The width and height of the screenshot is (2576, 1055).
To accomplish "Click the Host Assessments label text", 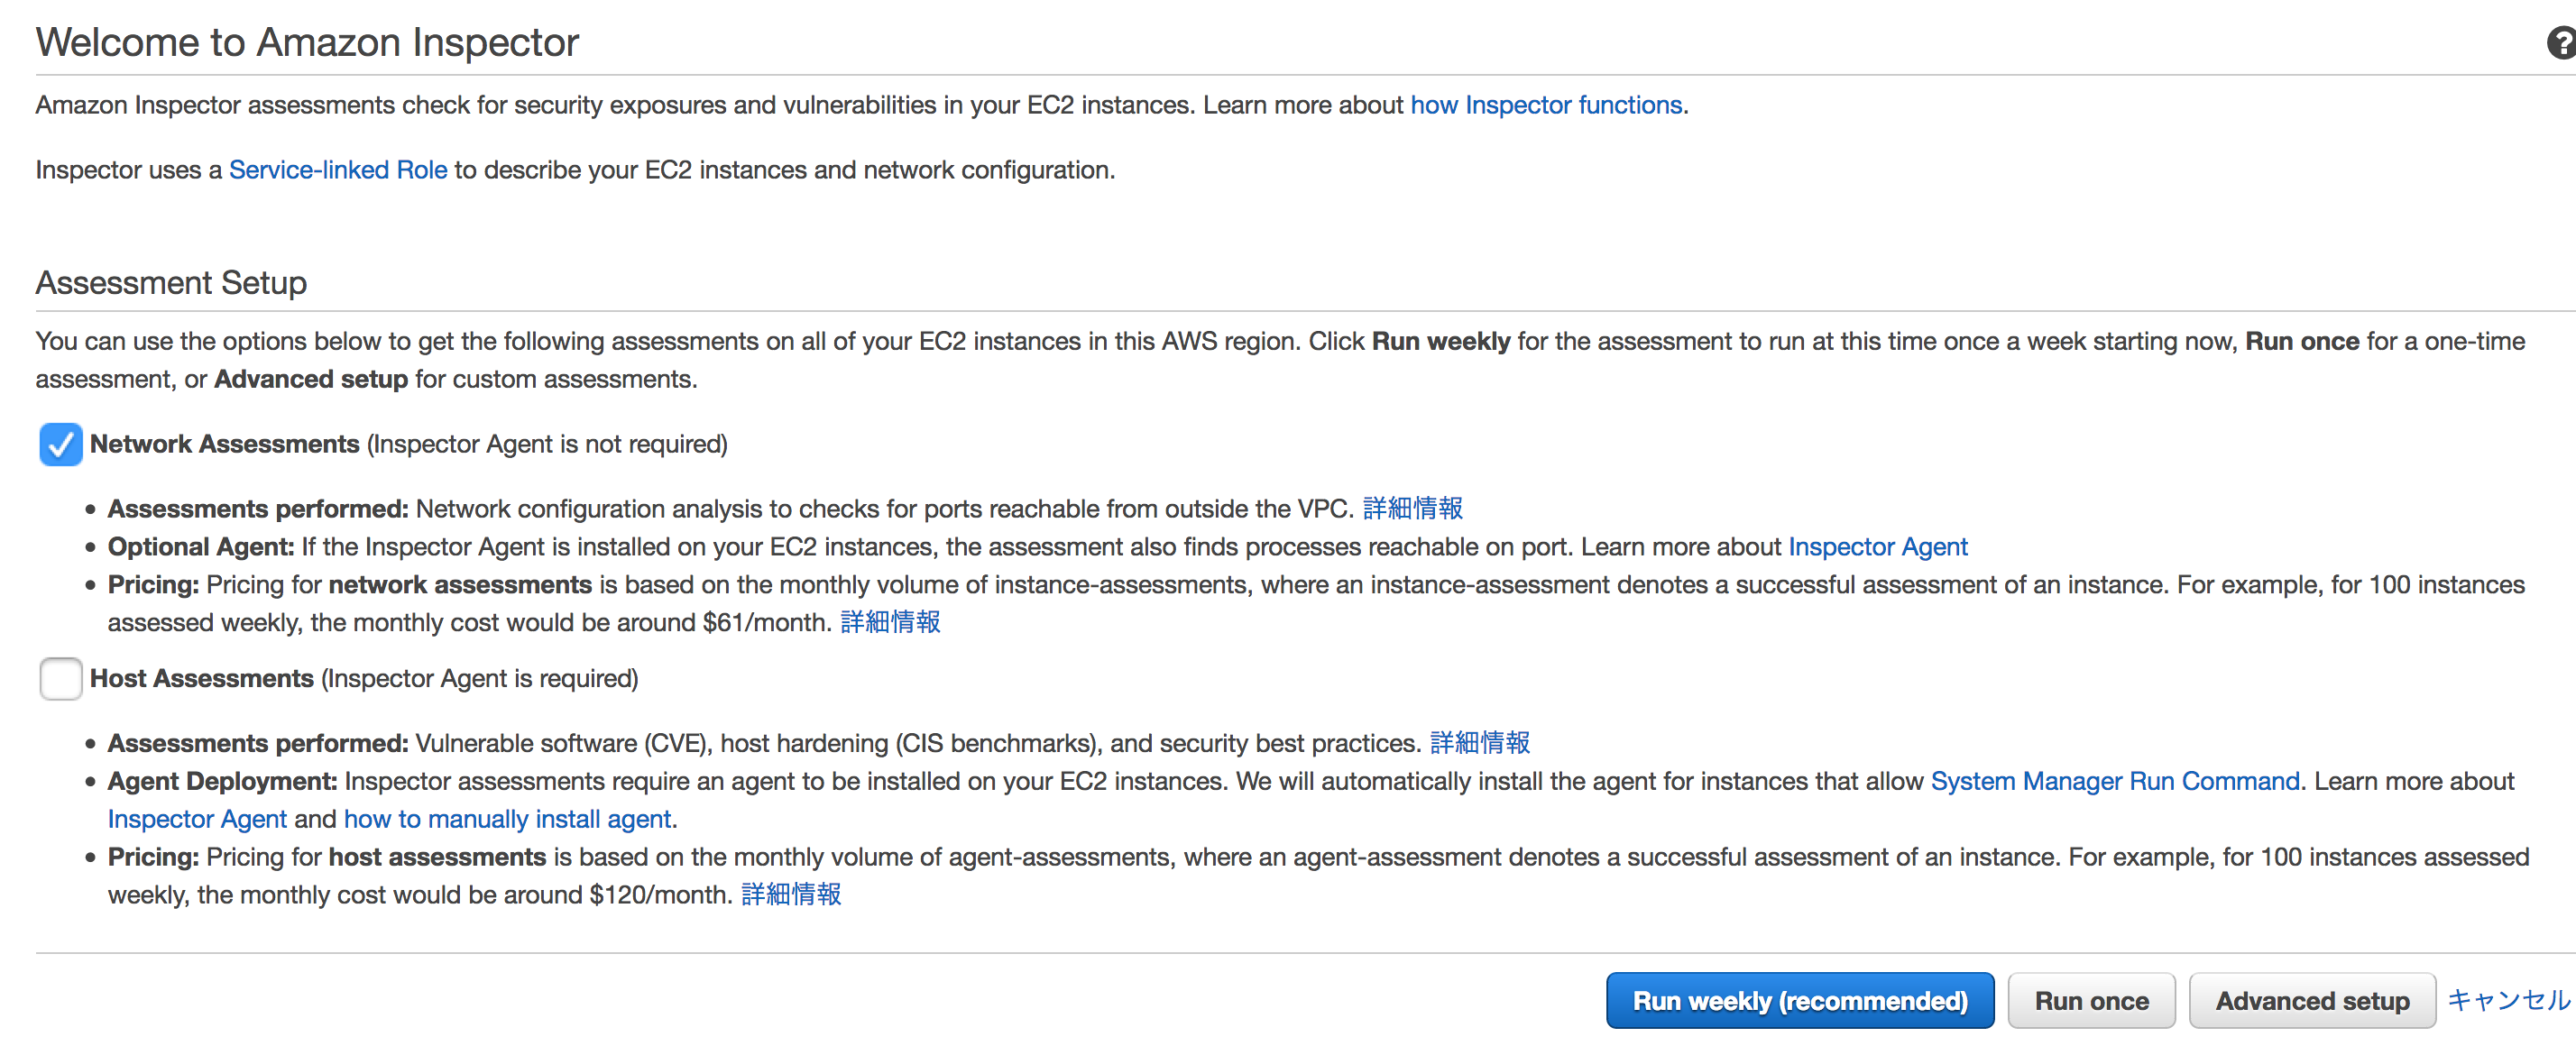I will click(x=202, y=679).
